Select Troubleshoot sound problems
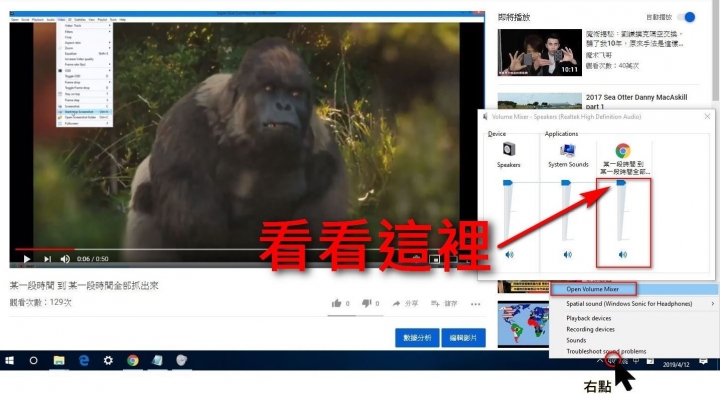The image size is (720, 394). 634,351
